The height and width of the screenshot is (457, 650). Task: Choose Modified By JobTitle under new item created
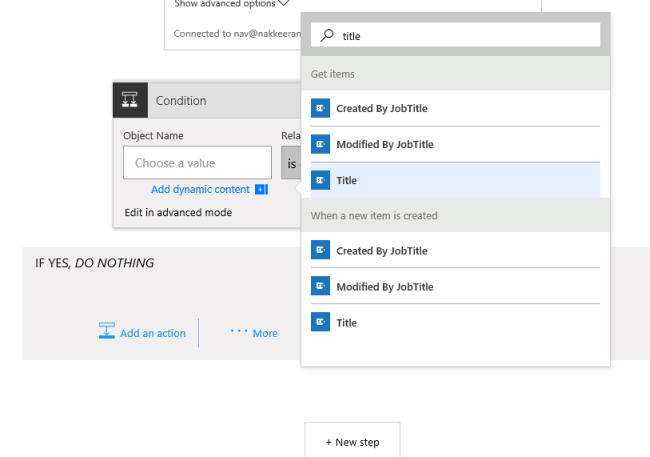point(385,287)
